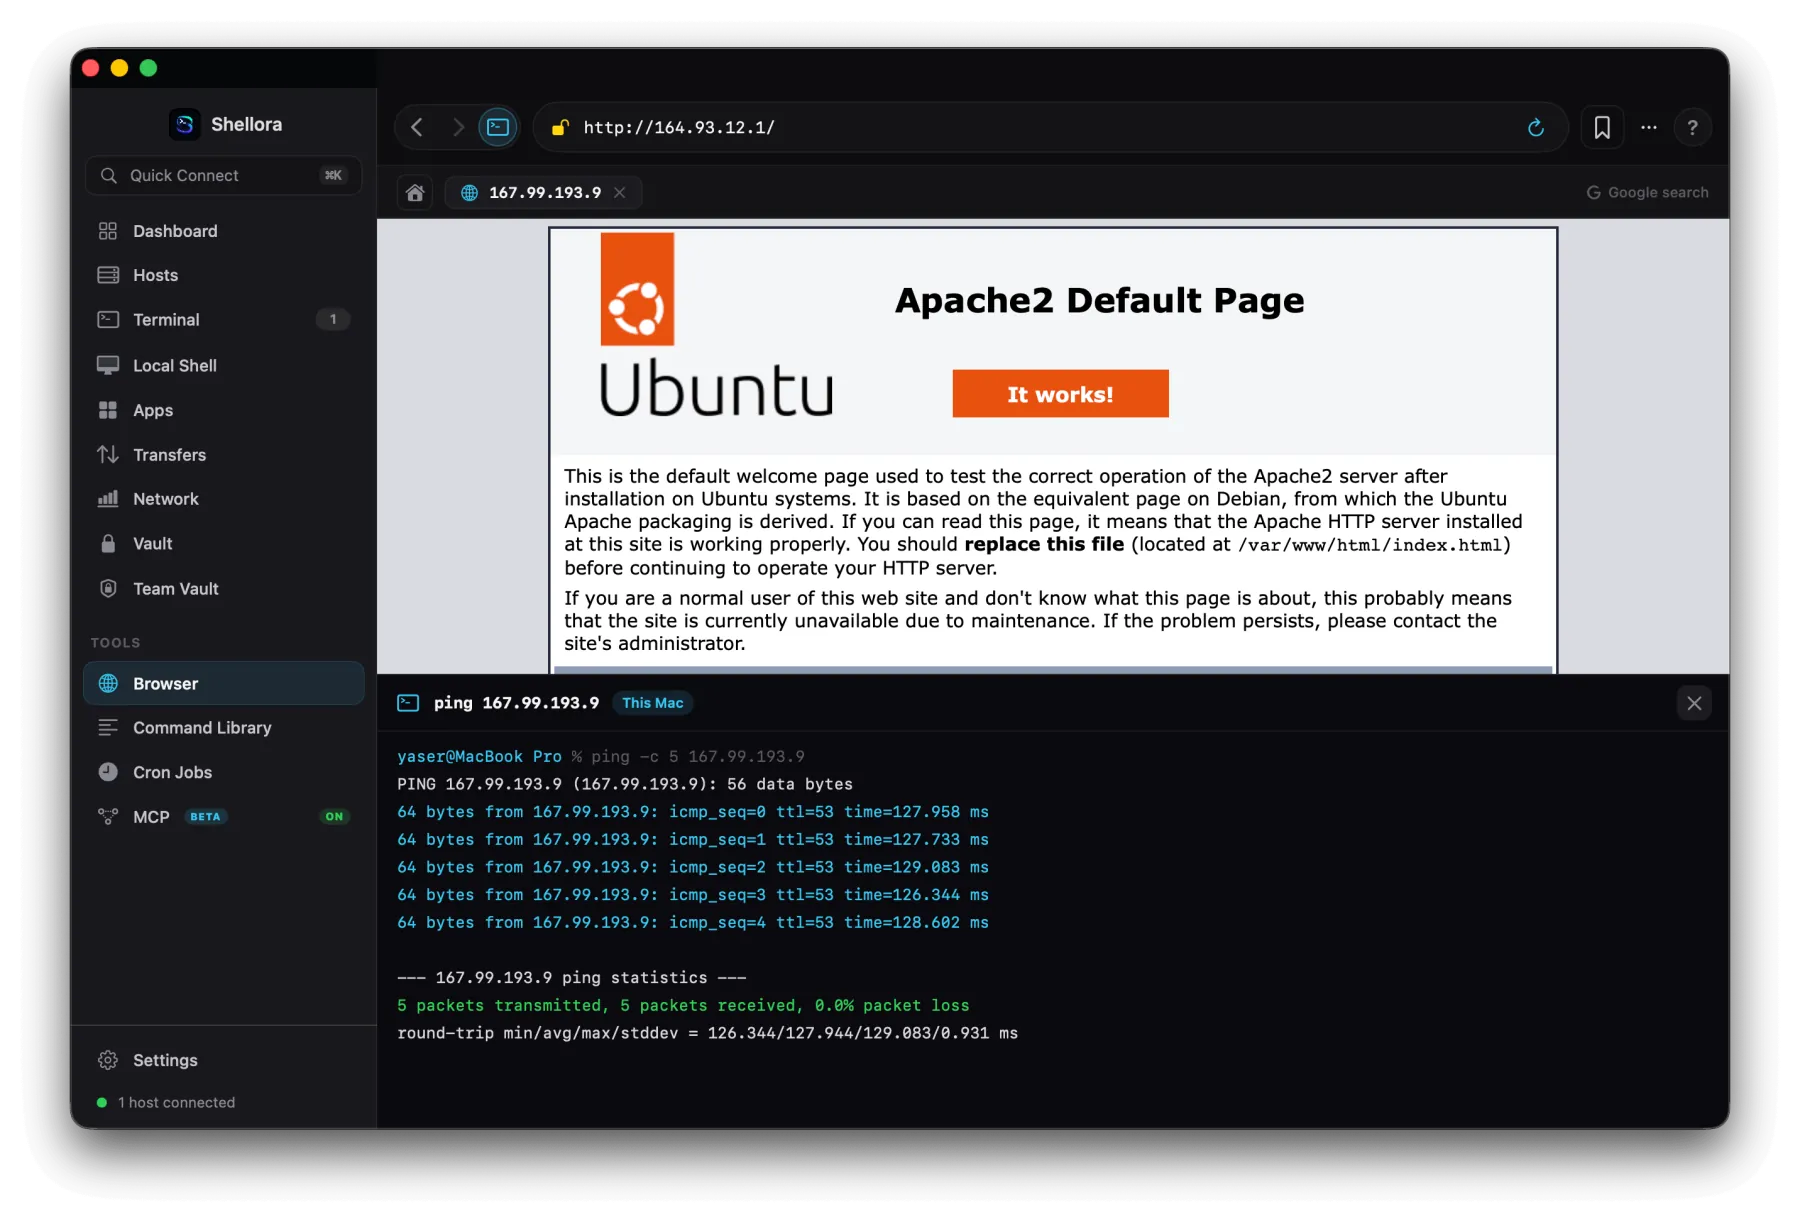Open Network in sidebar
The height and width of the screenshot is (1222, 1800).
tap(223, 499)
